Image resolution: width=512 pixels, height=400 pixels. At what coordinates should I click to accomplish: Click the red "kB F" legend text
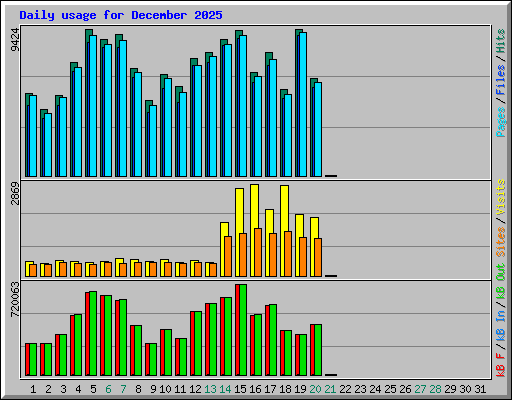click(x=501, y=365)
